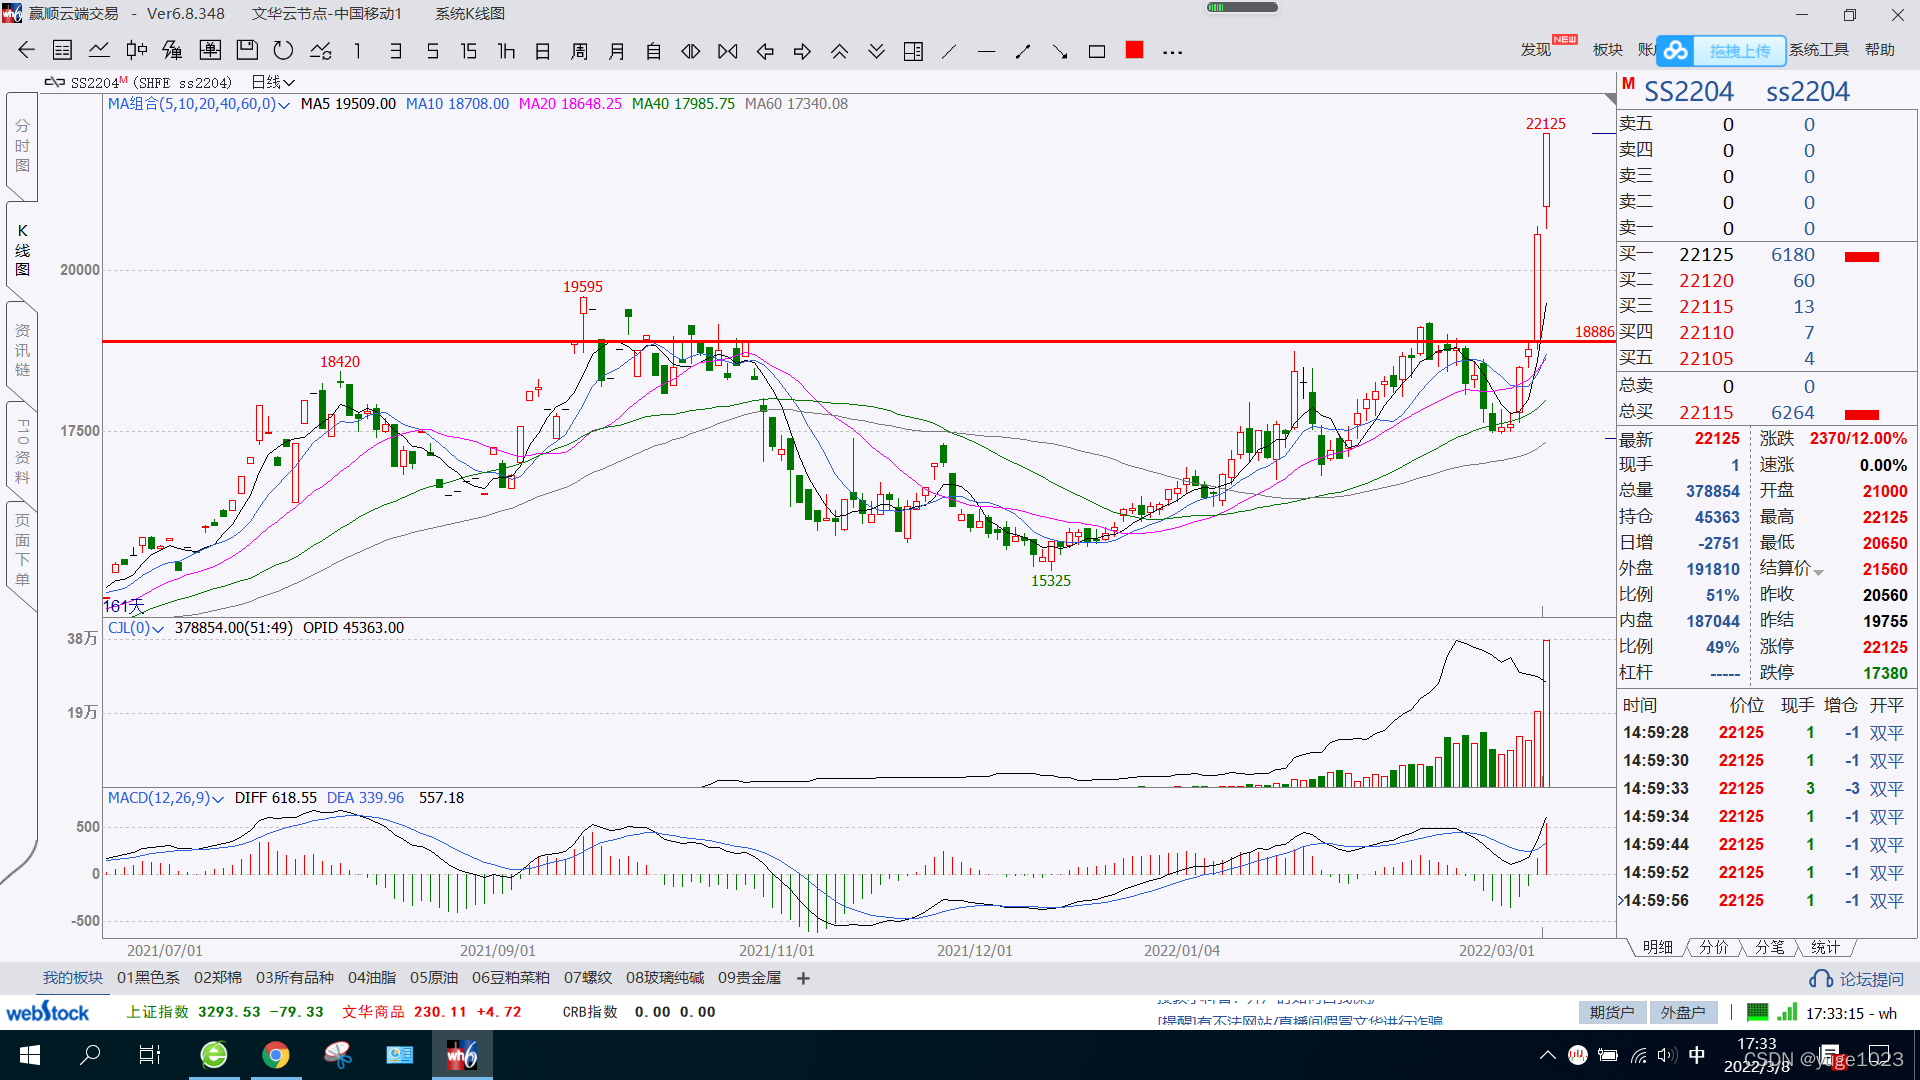Select the 04油脂 bottom tab
This screenshot has width=1920, height=1080.
pyautogui.click(x=372, y=978)
